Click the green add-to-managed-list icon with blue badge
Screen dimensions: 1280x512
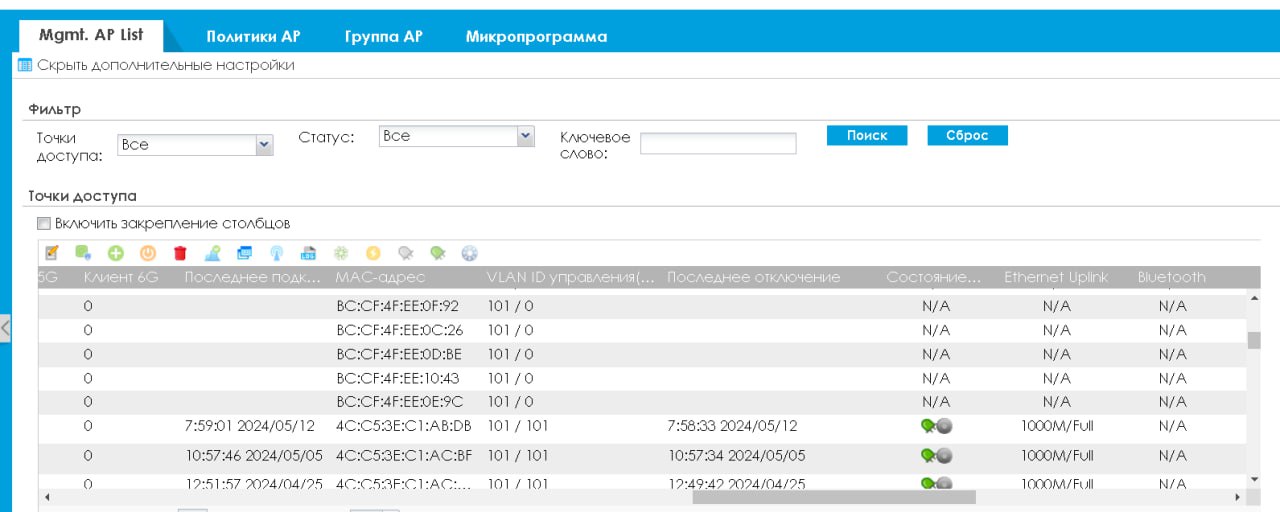coord(83,254)
